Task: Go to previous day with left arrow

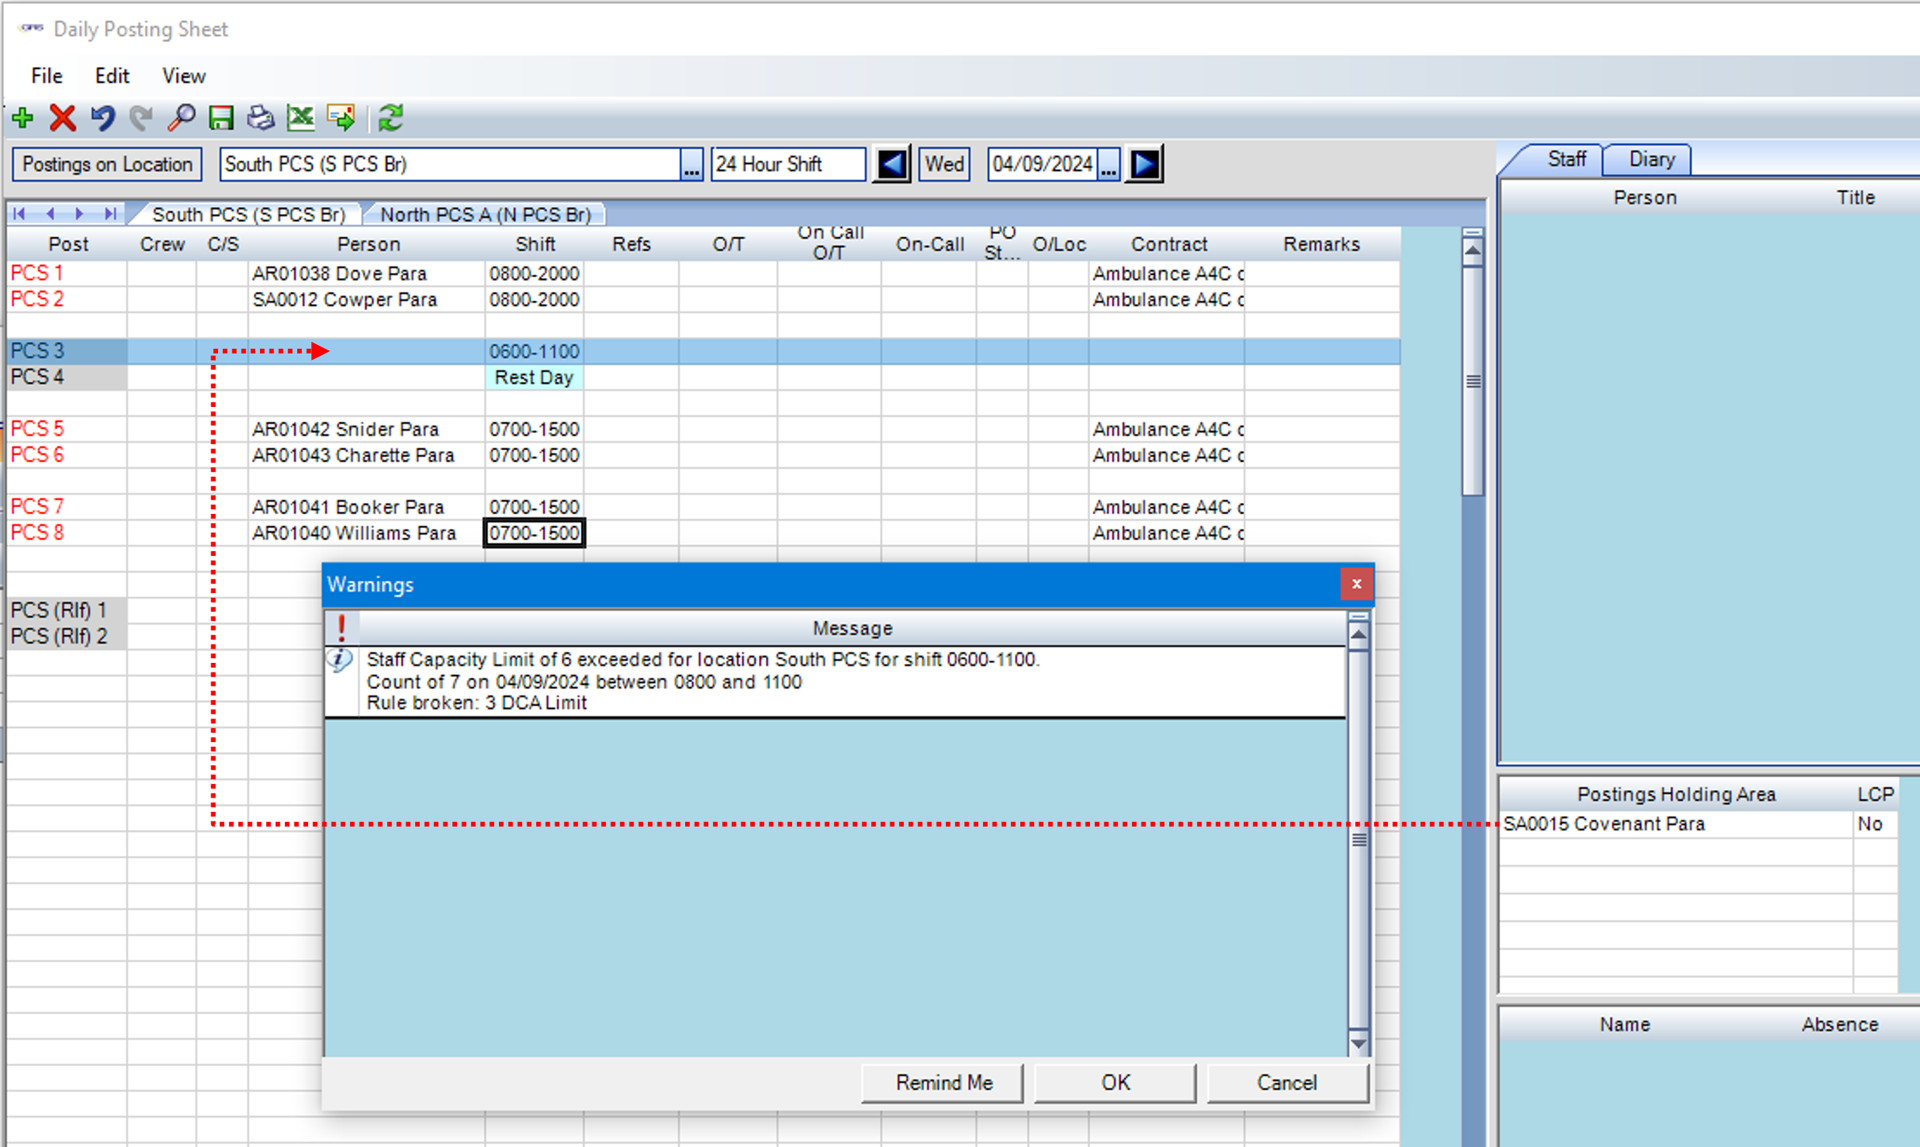Action: 891,164
